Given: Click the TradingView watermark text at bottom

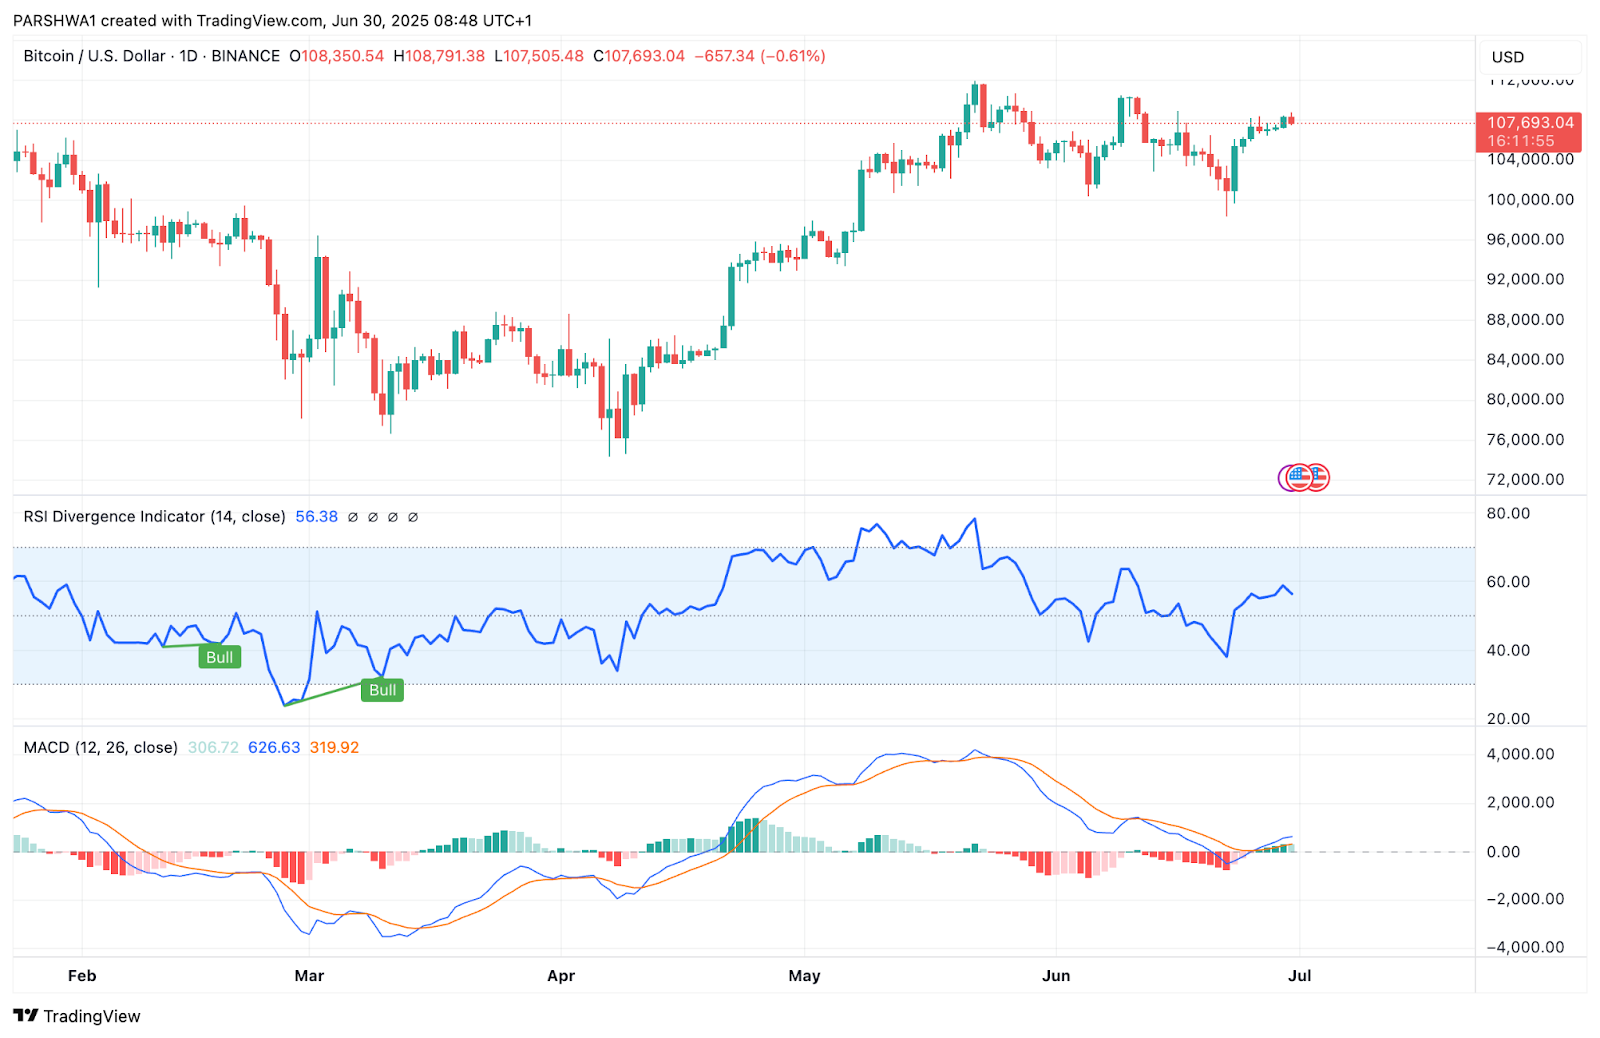Looking at the screenshot, I should 91,1016.
